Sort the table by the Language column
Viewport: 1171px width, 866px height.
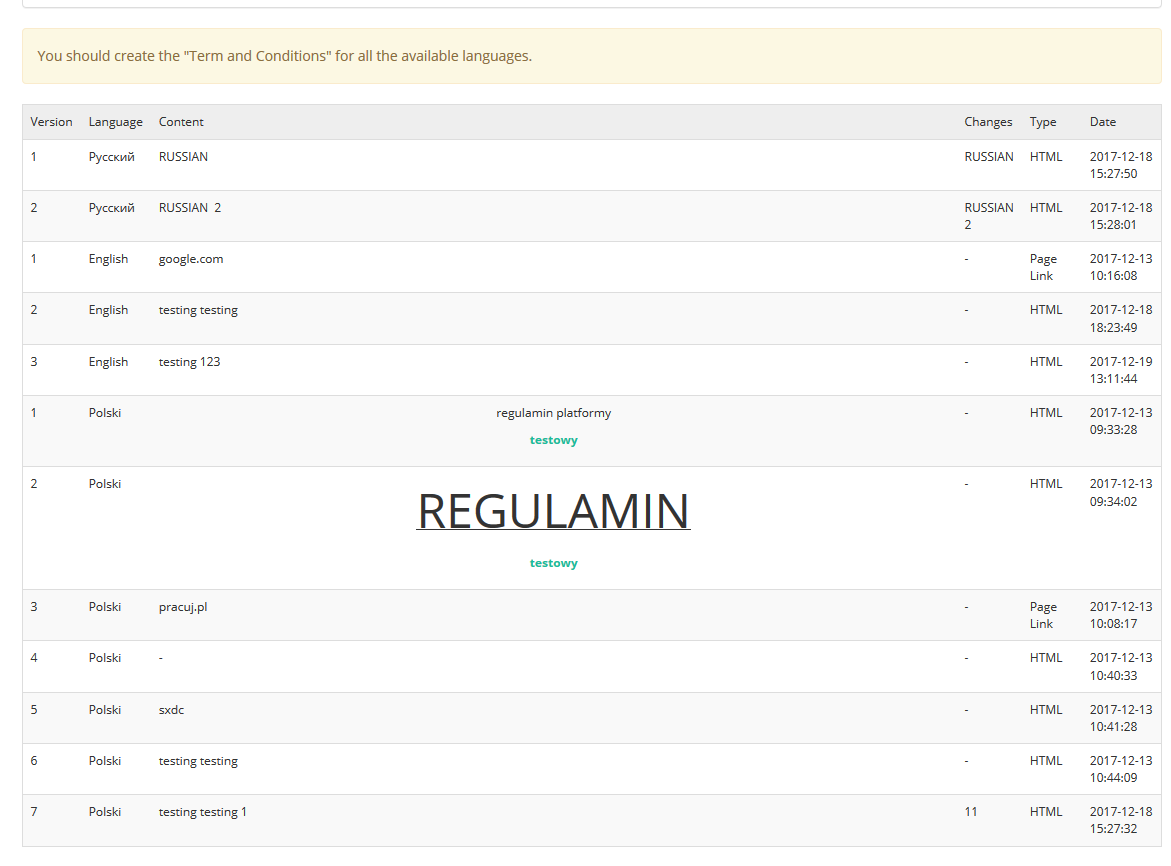(x=115, y=121)
